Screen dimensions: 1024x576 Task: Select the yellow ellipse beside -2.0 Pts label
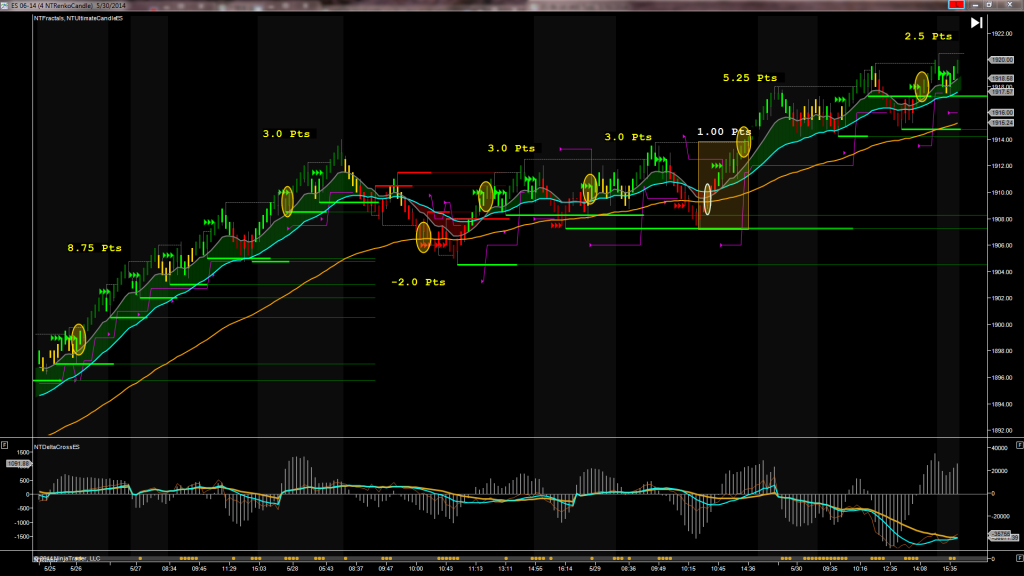click(423, 237)
